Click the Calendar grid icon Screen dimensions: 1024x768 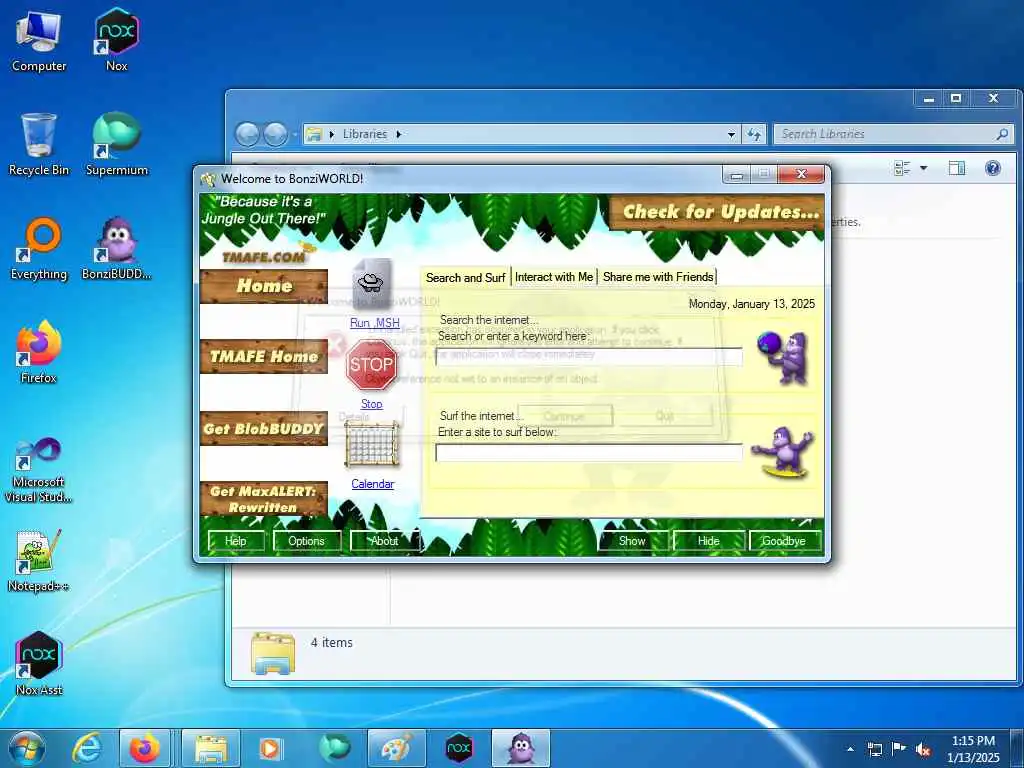point(372,445)
